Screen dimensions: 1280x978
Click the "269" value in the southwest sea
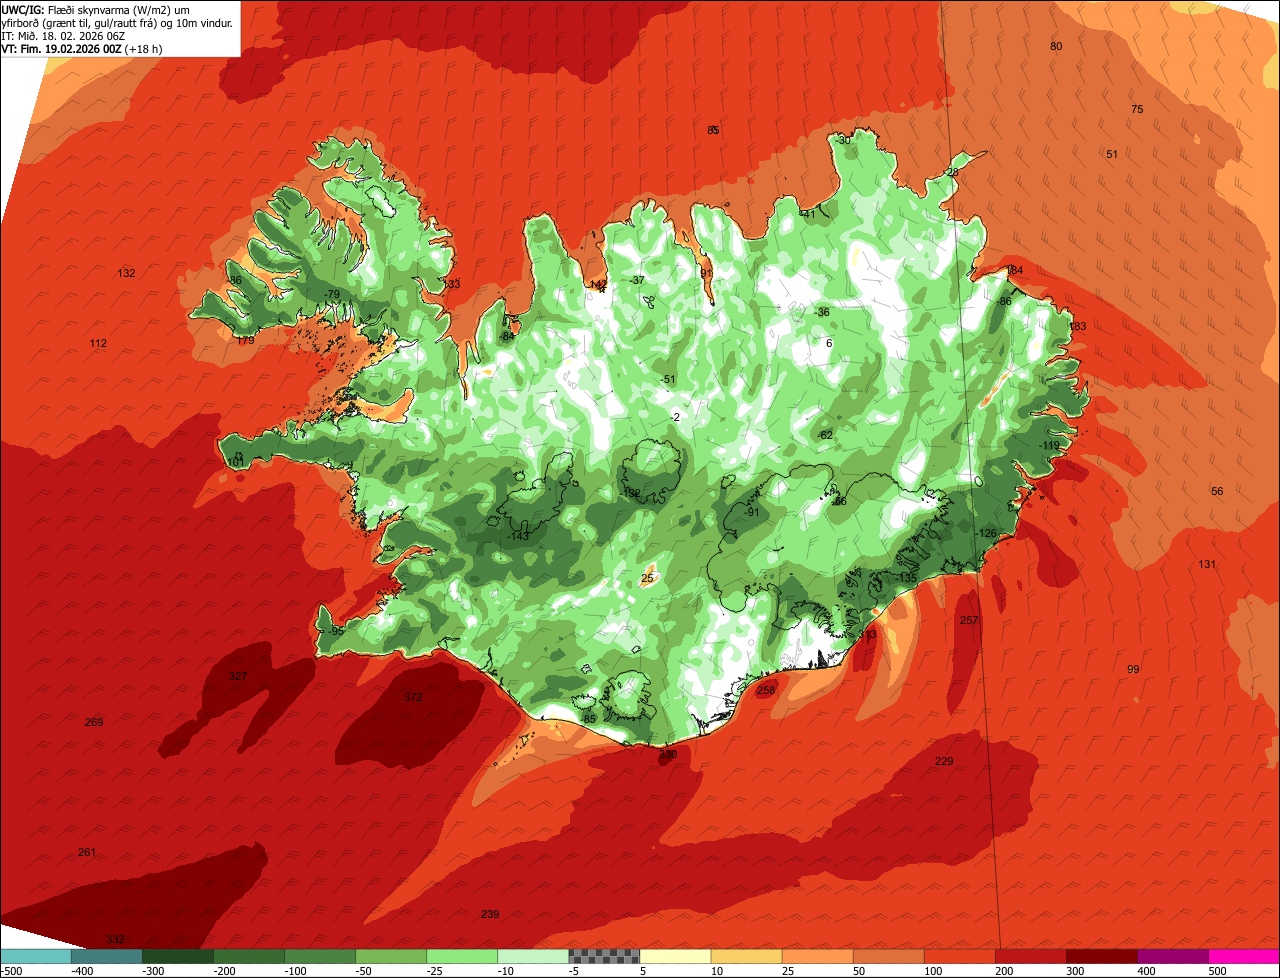(x=94, y=722)
